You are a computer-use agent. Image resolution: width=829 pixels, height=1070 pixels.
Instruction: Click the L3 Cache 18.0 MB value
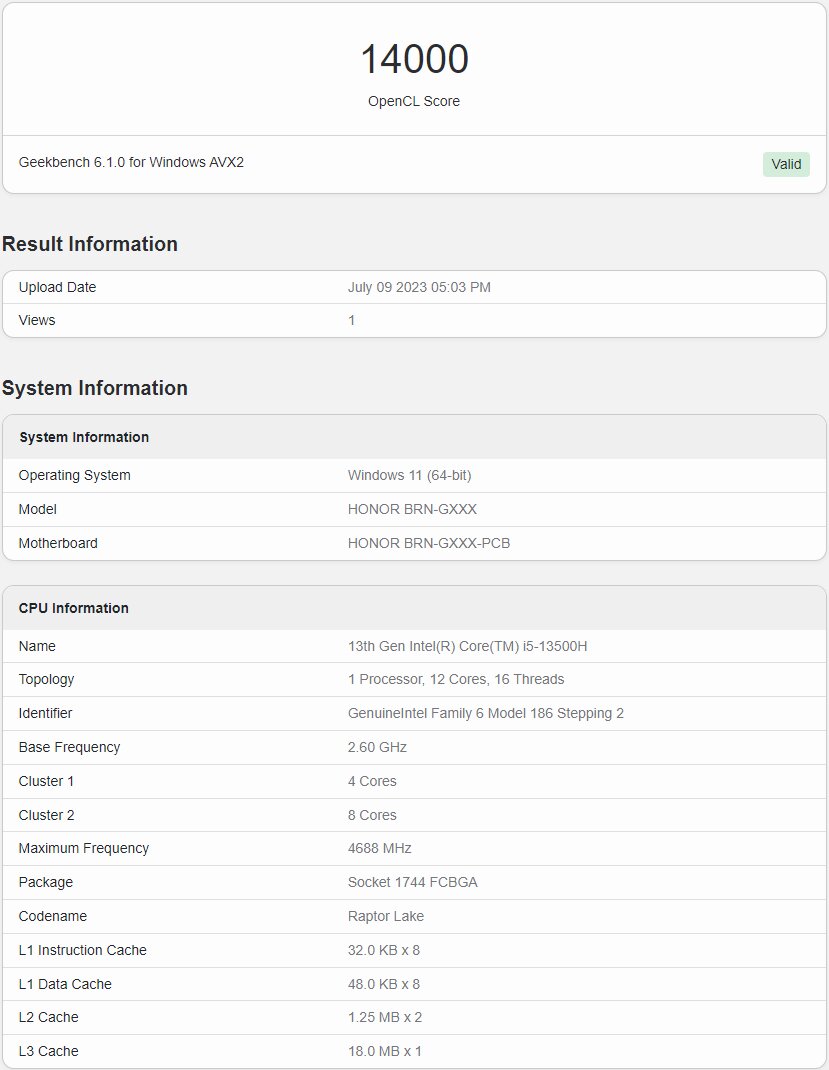point(385,1051)
